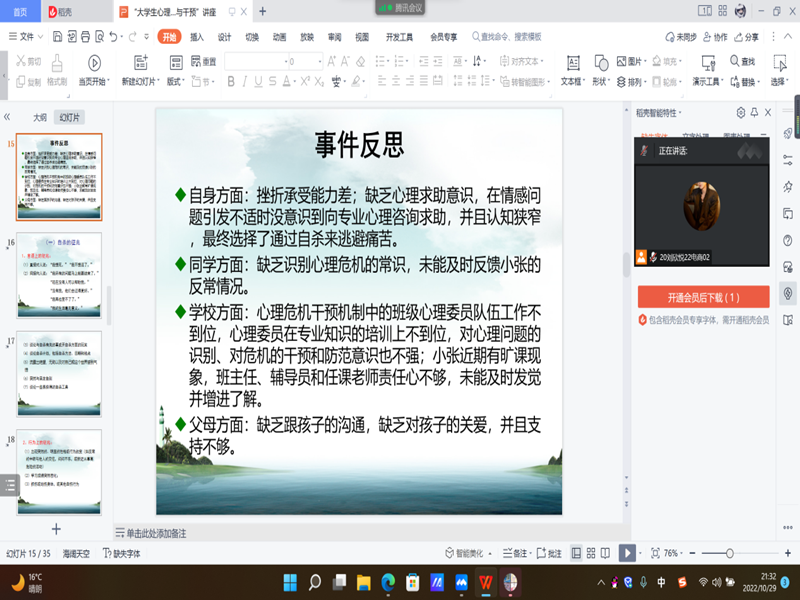Open settings gear in 稻壳智能特性 panel
This screenshot has width=800, height=600.
[740, 113]
